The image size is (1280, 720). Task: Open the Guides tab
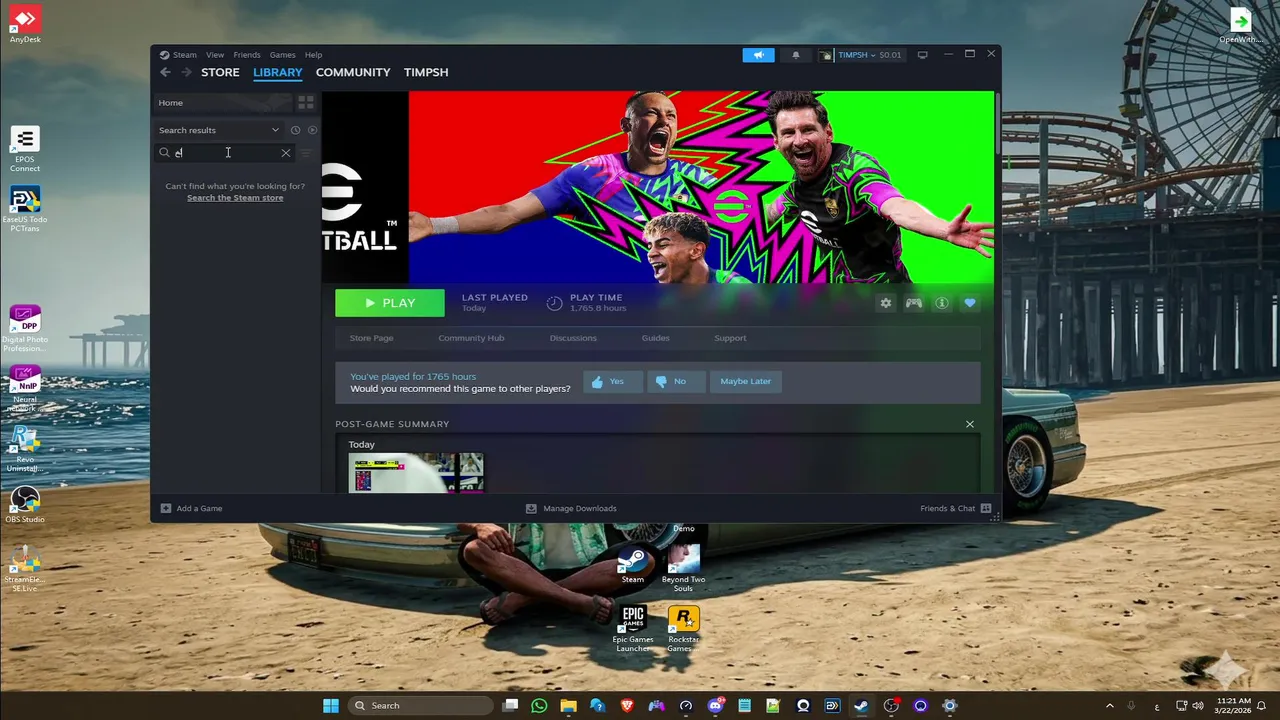click(656, 338)
